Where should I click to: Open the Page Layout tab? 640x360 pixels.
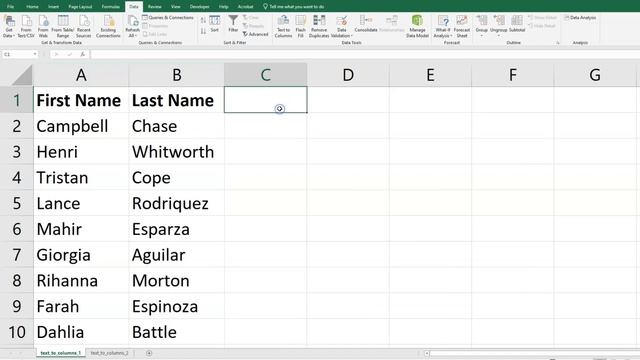point(80,7)
